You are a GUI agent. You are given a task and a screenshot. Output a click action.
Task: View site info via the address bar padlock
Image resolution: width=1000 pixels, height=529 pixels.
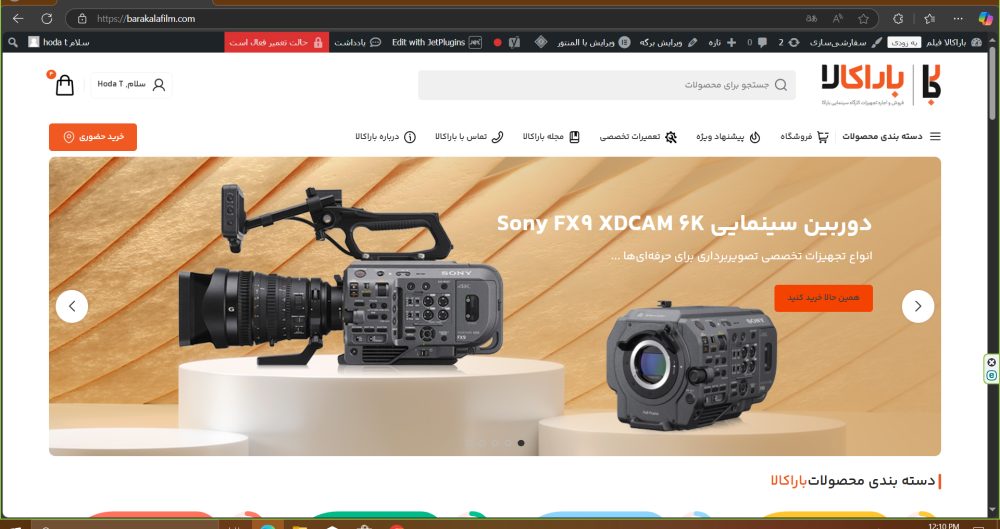[x=82, y=19]
